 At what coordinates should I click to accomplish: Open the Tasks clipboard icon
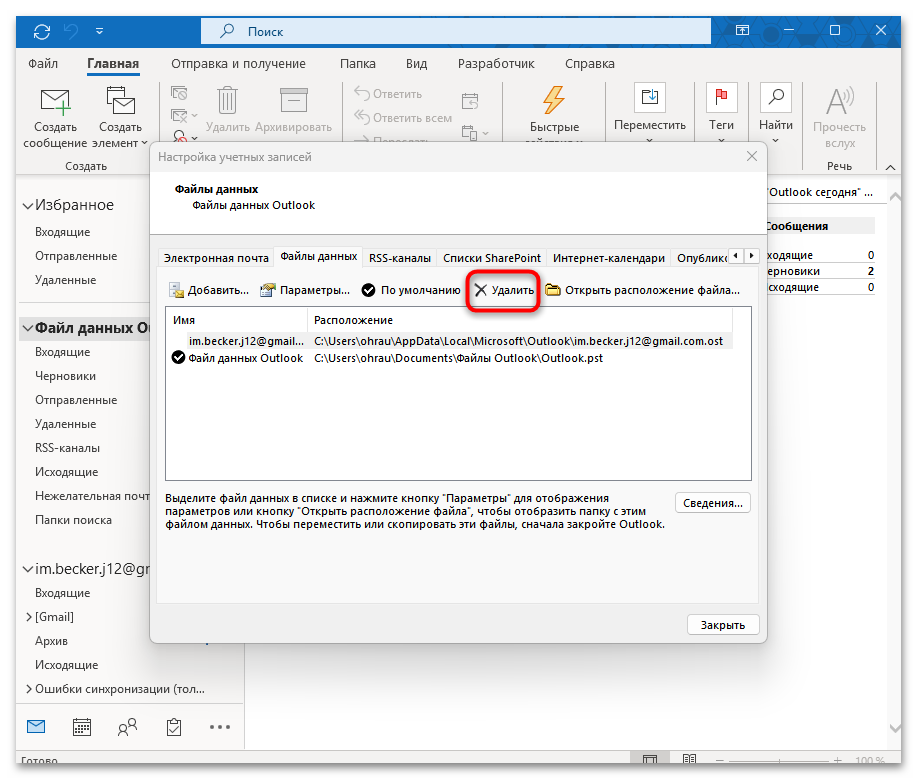(174, 727)
